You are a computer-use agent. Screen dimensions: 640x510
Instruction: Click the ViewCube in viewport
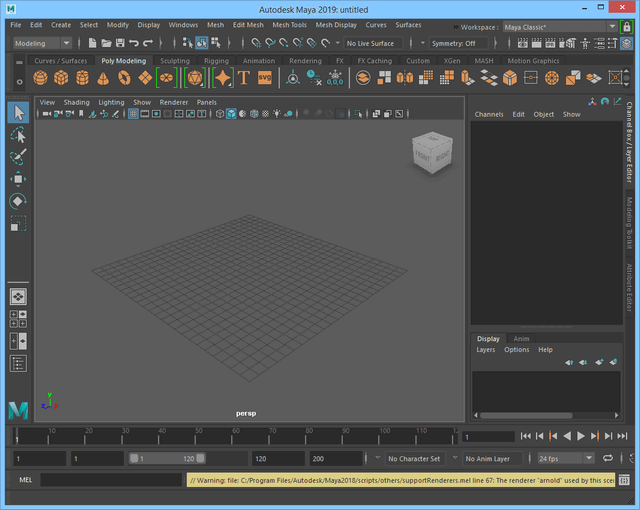click(430, 151)
